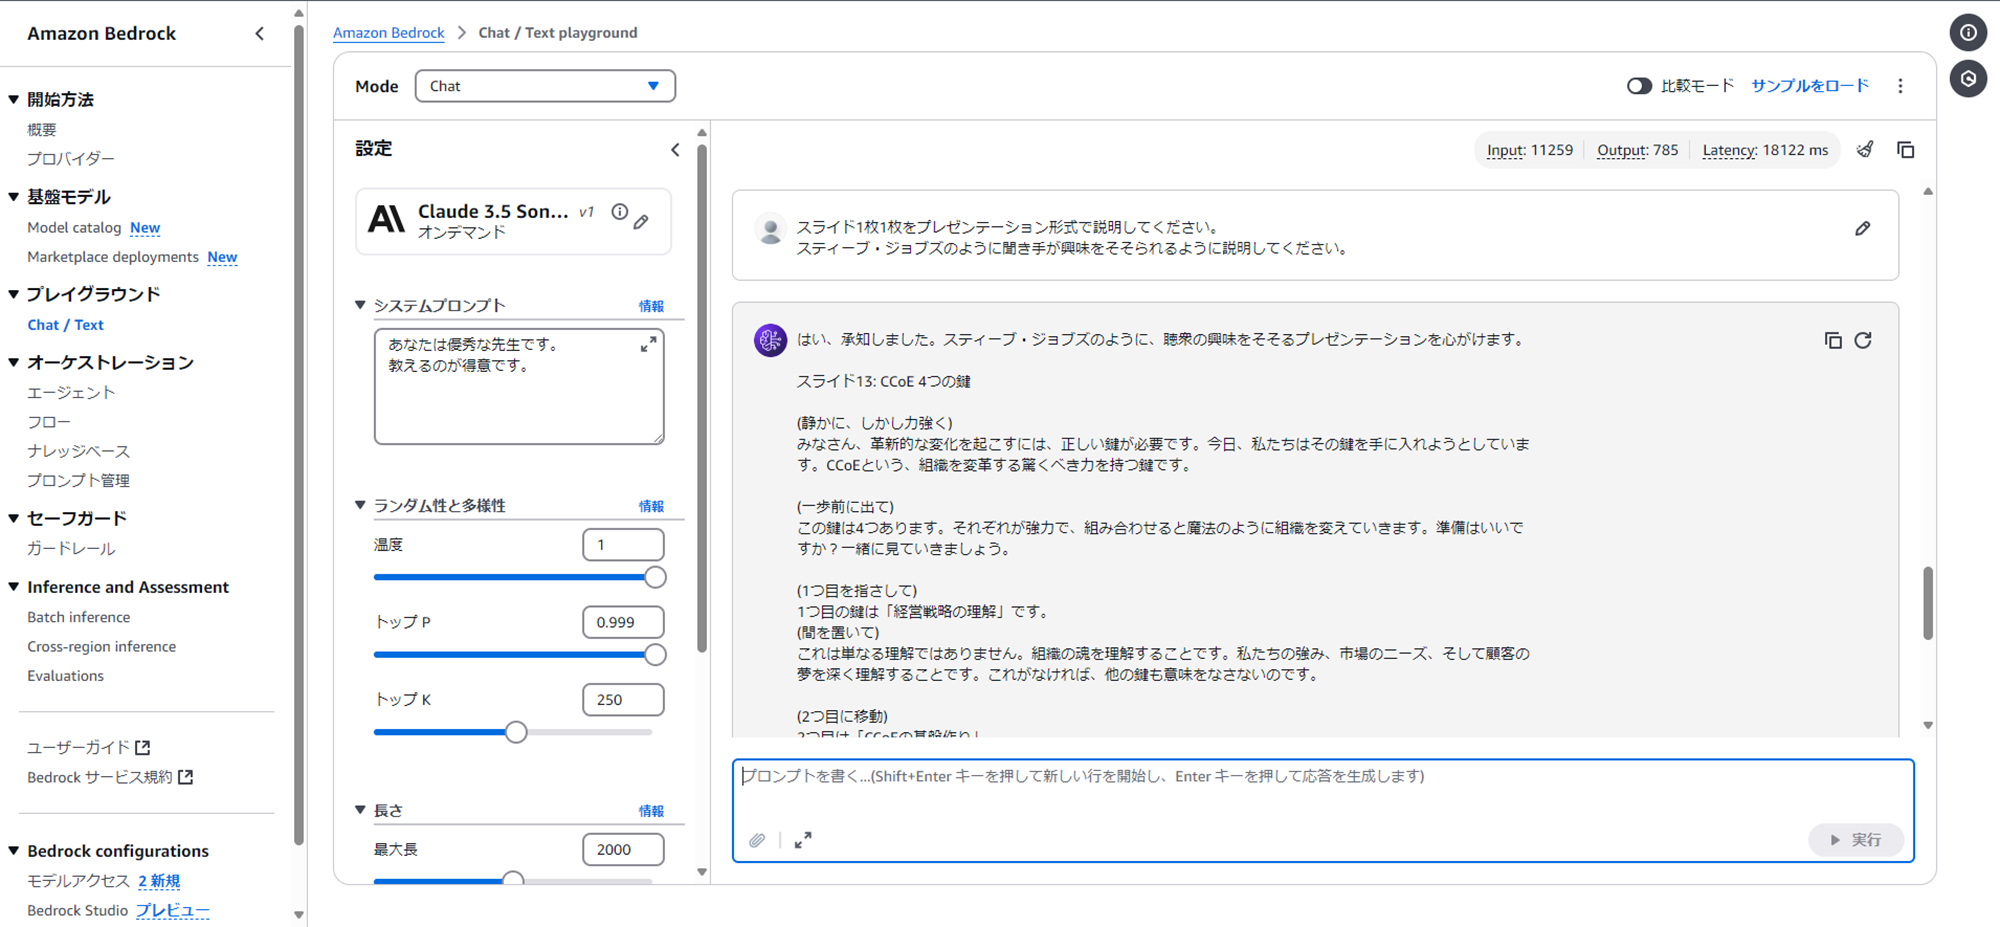Click the トップ K slider handle
Viewport: 2000px width, 927px height.
516,732
